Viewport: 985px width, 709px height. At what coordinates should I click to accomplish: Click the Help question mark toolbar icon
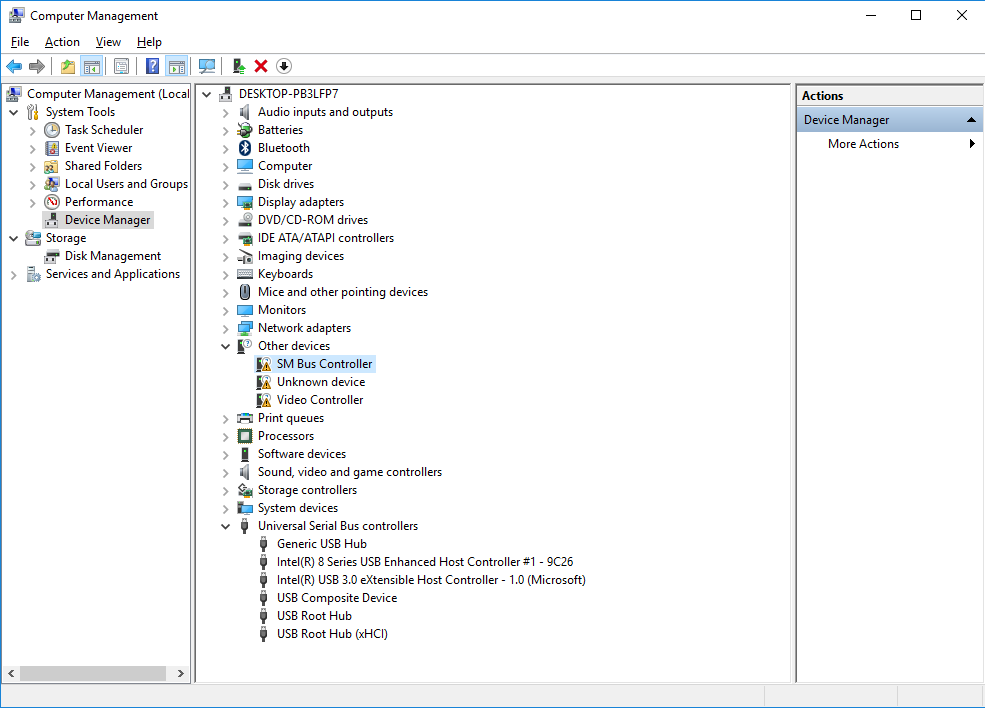(x=151, y=66)
